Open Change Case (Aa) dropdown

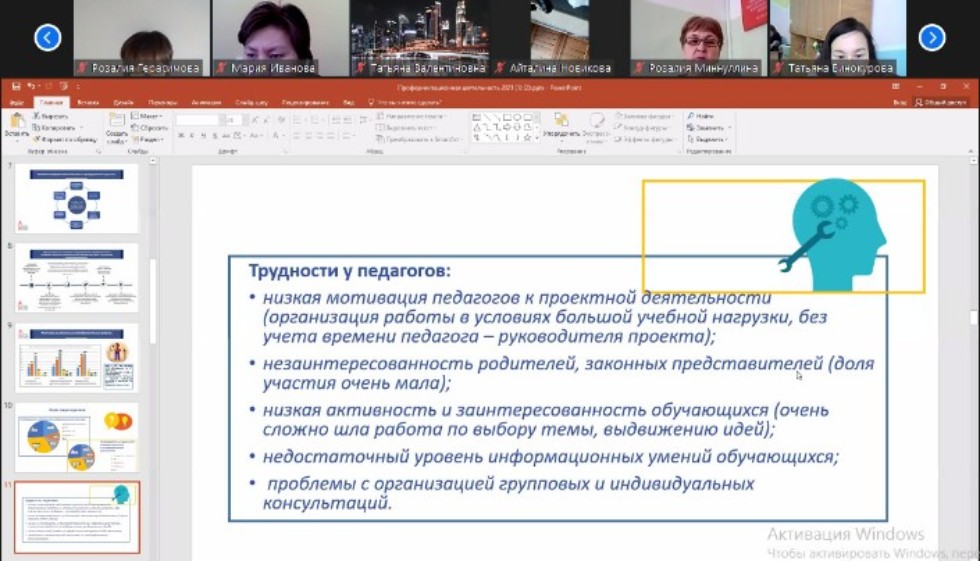[x=256, y=136]
